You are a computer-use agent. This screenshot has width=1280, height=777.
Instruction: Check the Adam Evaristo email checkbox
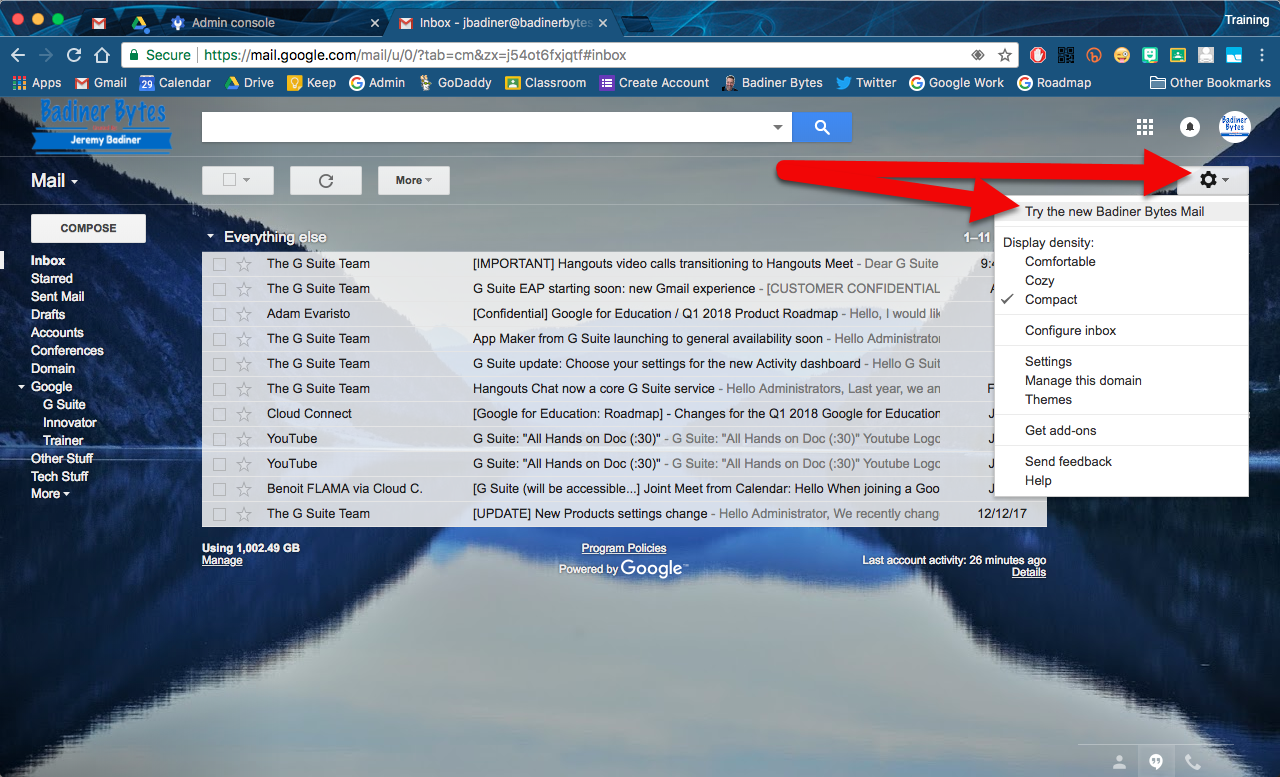[x=219, y=314]
